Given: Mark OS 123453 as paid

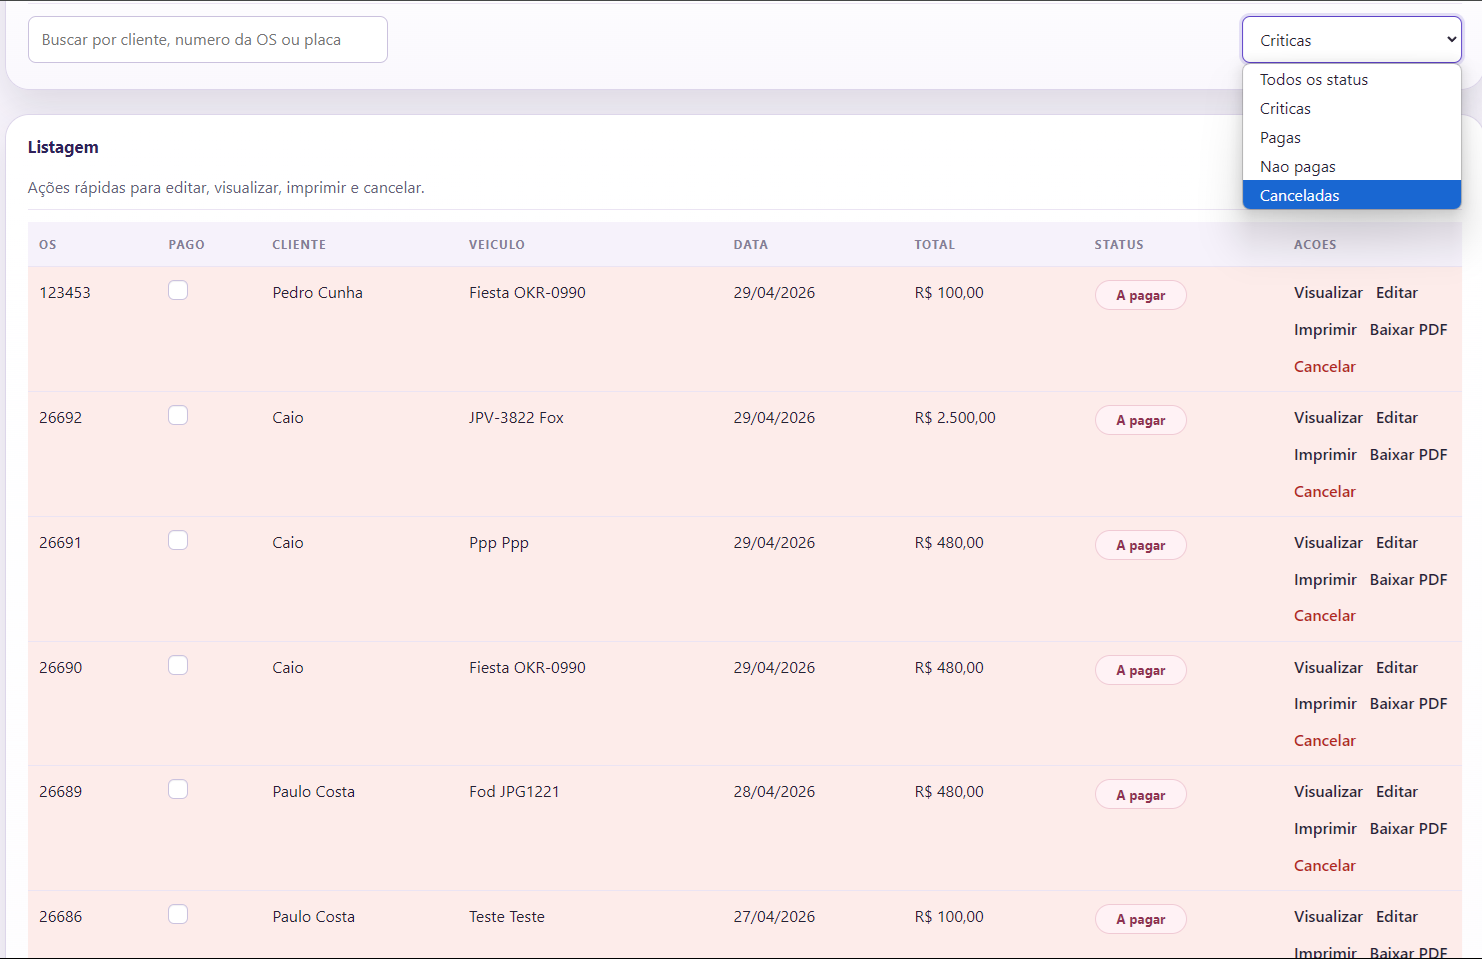Looking at the screenshot, I should point(178,290).
